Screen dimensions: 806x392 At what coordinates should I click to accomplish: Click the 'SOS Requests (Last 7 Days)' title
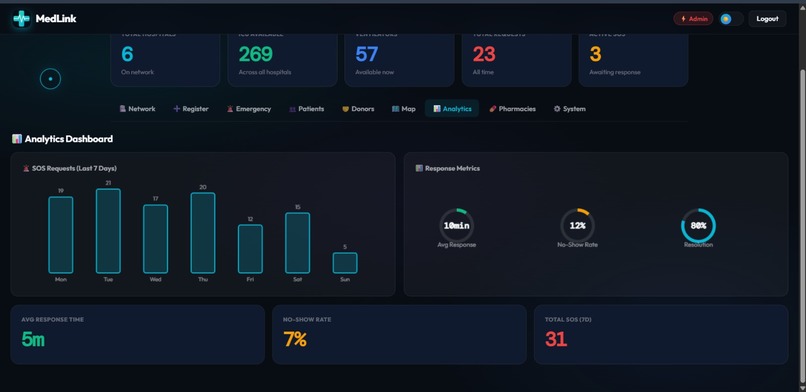[x=74, y=169]
